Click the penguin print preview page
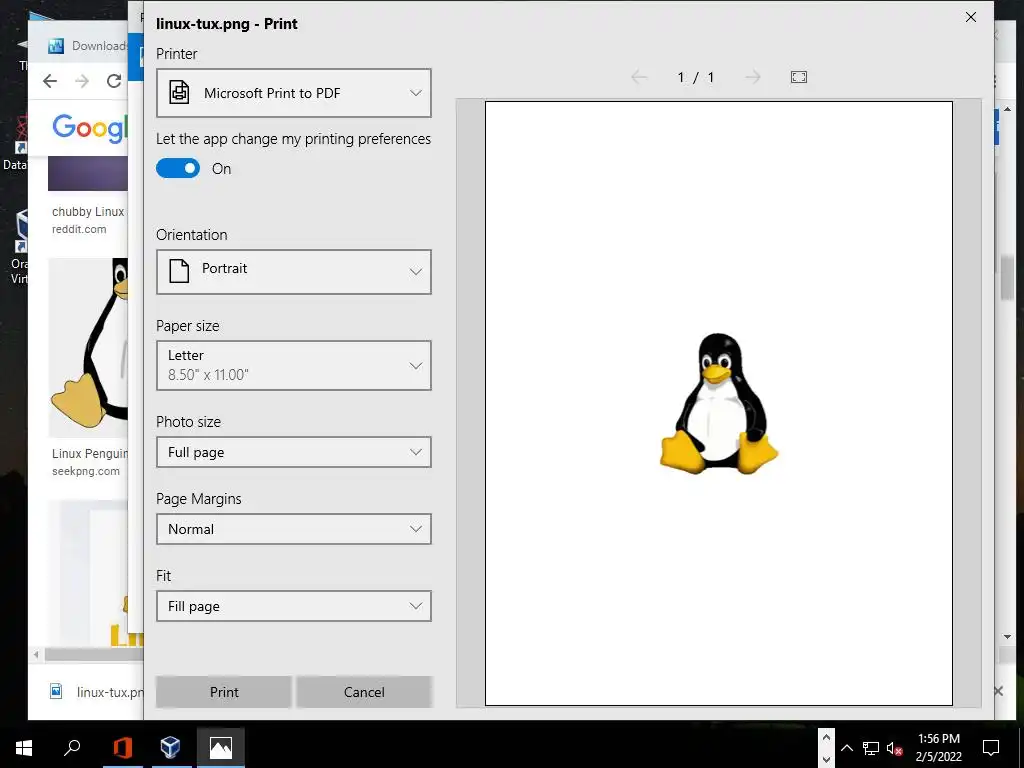Image resolution: width=1024 pixels, height=768 pixels. pyautogui.click(x=718, y=403)
